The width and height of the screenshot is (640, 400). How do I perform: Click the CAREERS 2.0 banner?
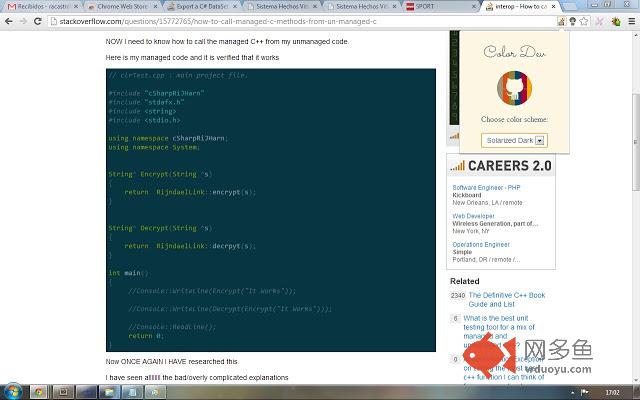pos(501,166)
